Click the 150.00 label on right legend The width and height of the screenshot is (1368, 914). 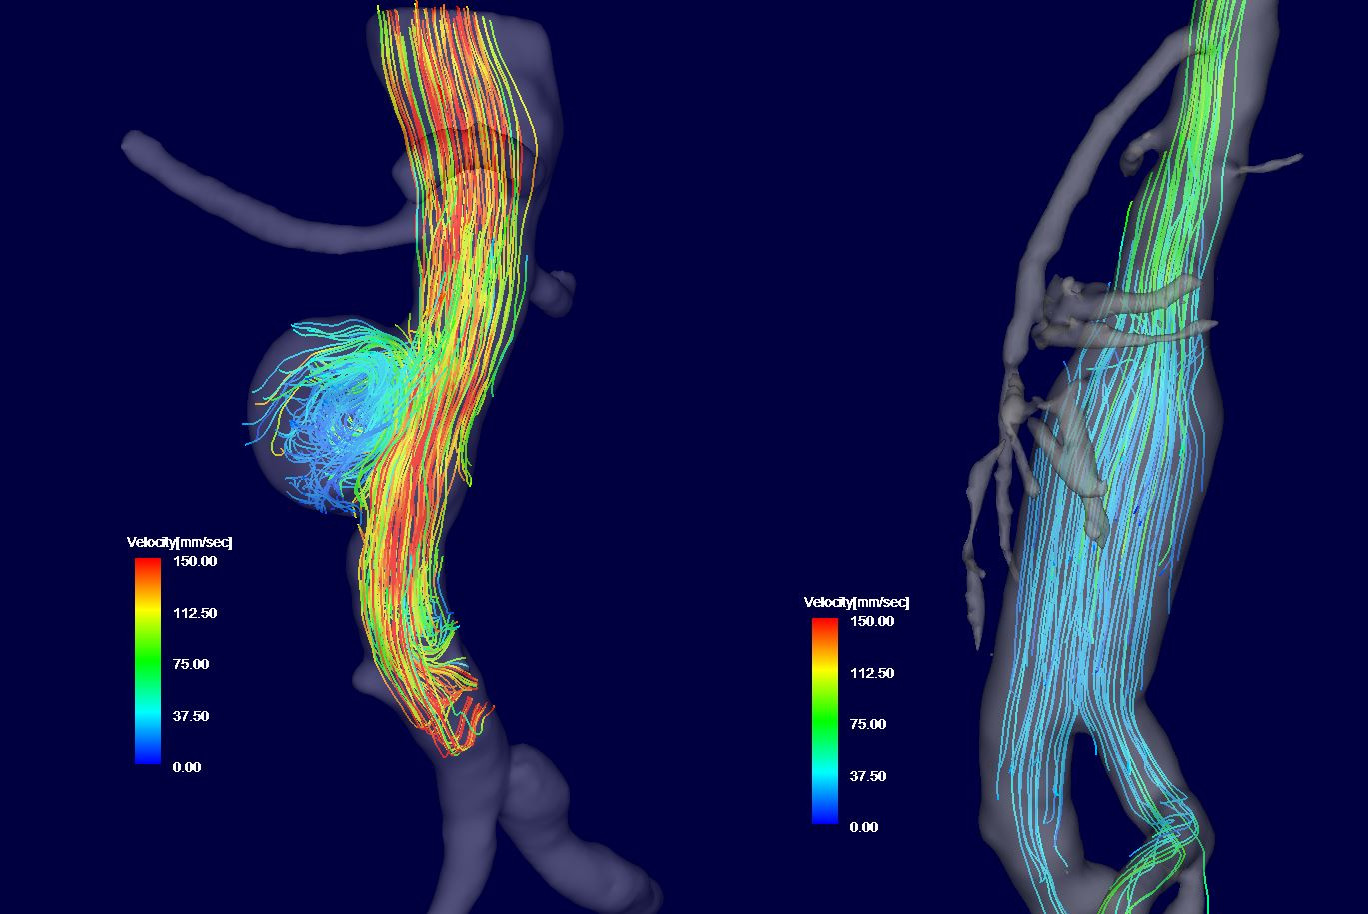coord(872,621)
